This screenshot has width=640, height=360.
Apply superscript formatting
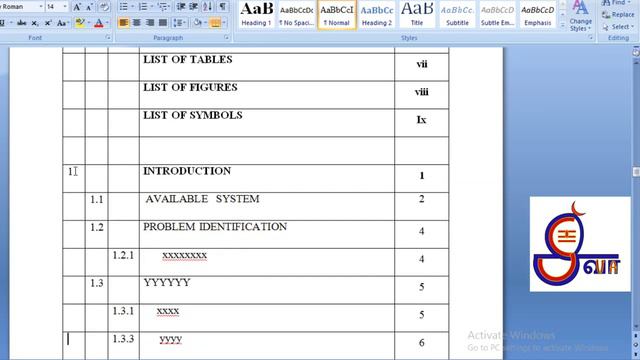(x=48, y=23)
